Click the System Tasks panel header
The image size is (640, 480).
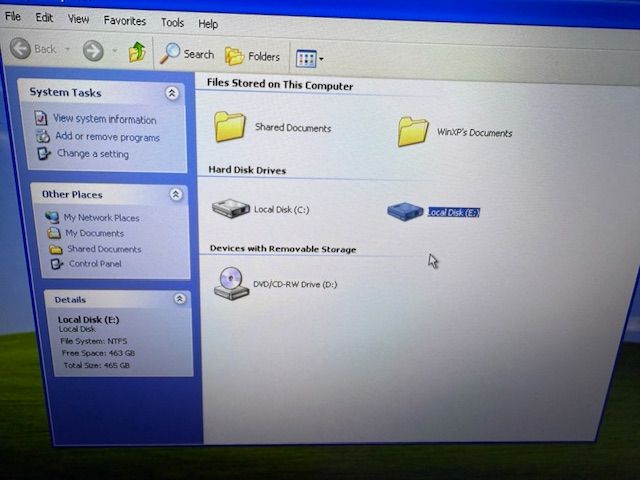pos(102,93)
